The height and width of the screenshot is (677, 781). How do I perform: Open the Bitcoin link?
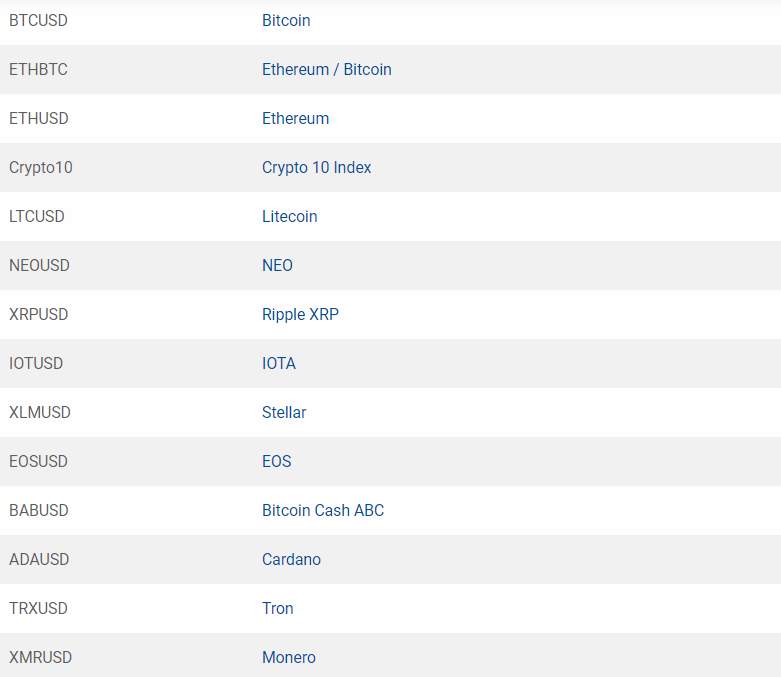click(x=286, y=20)
